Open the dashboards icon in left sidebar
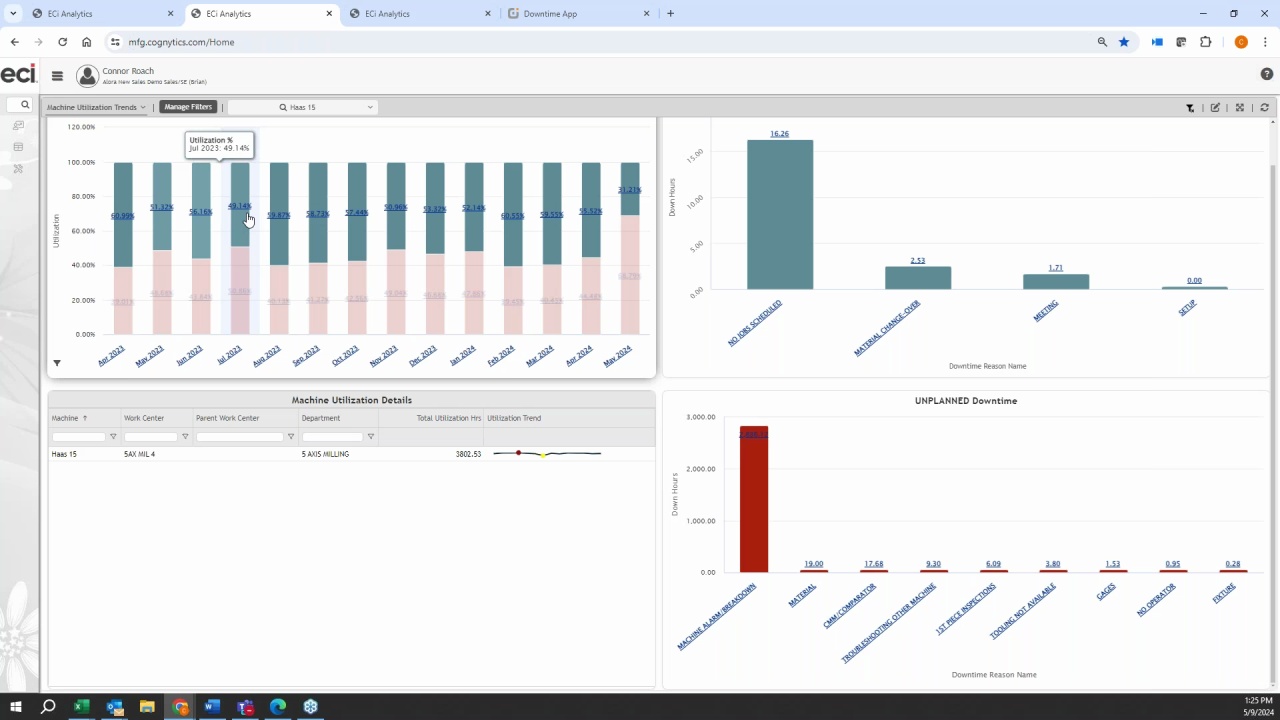This screenshot has width=1280, height=720. pyautogui.click(x=18, y=126)
